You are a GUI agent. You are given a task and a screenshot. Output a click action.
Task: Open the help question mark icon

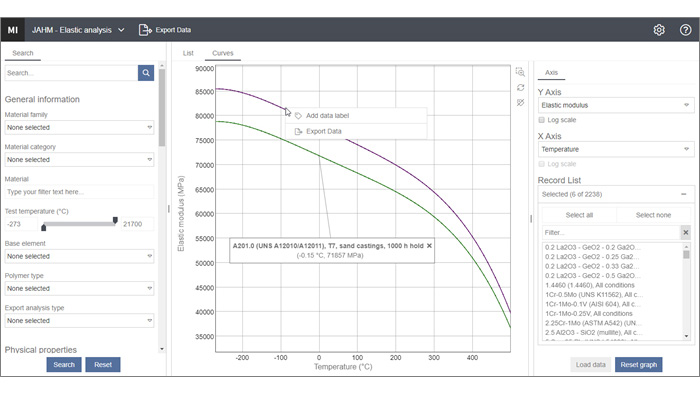coord(685,30)
